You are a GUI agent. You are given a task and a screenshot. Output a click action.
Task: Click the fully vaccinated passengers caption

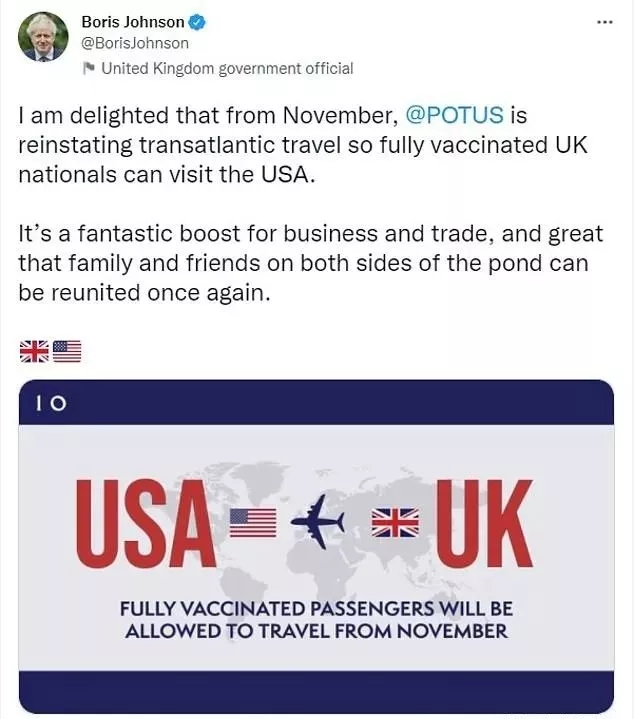314,619
